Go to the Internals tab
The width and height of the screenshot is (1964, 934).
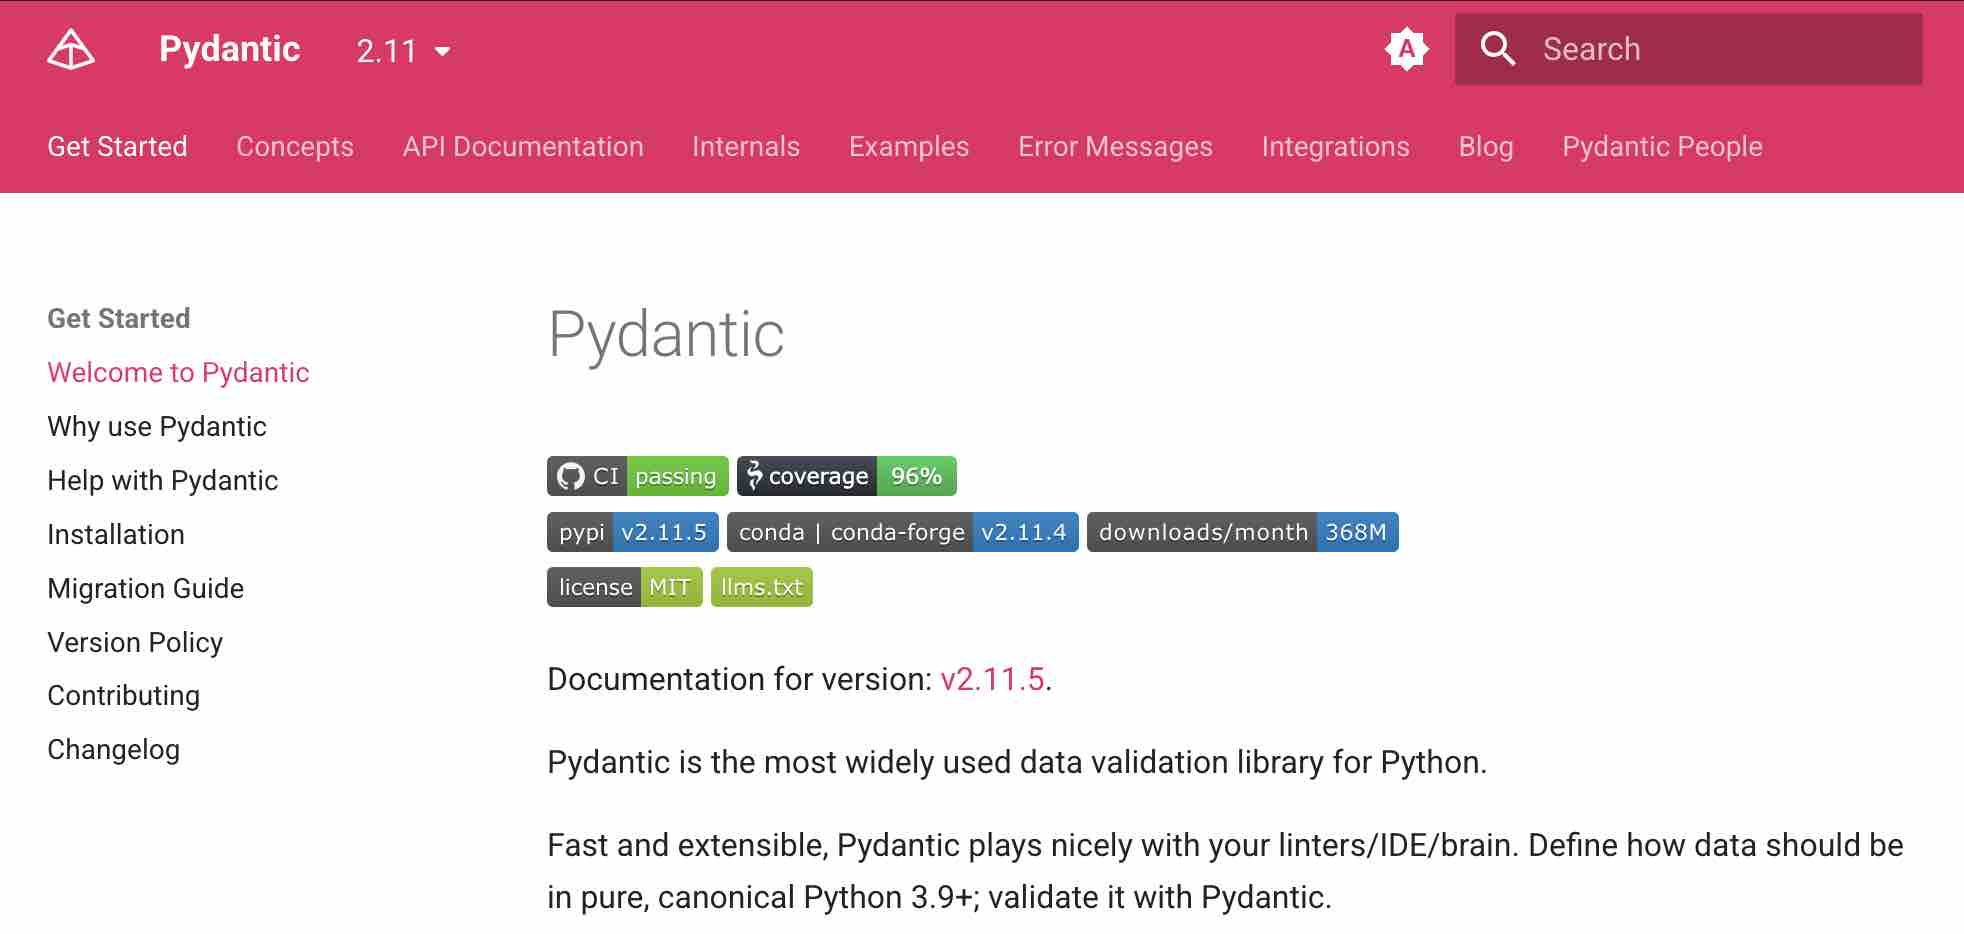pyautogui.click(x=746, y=147)
